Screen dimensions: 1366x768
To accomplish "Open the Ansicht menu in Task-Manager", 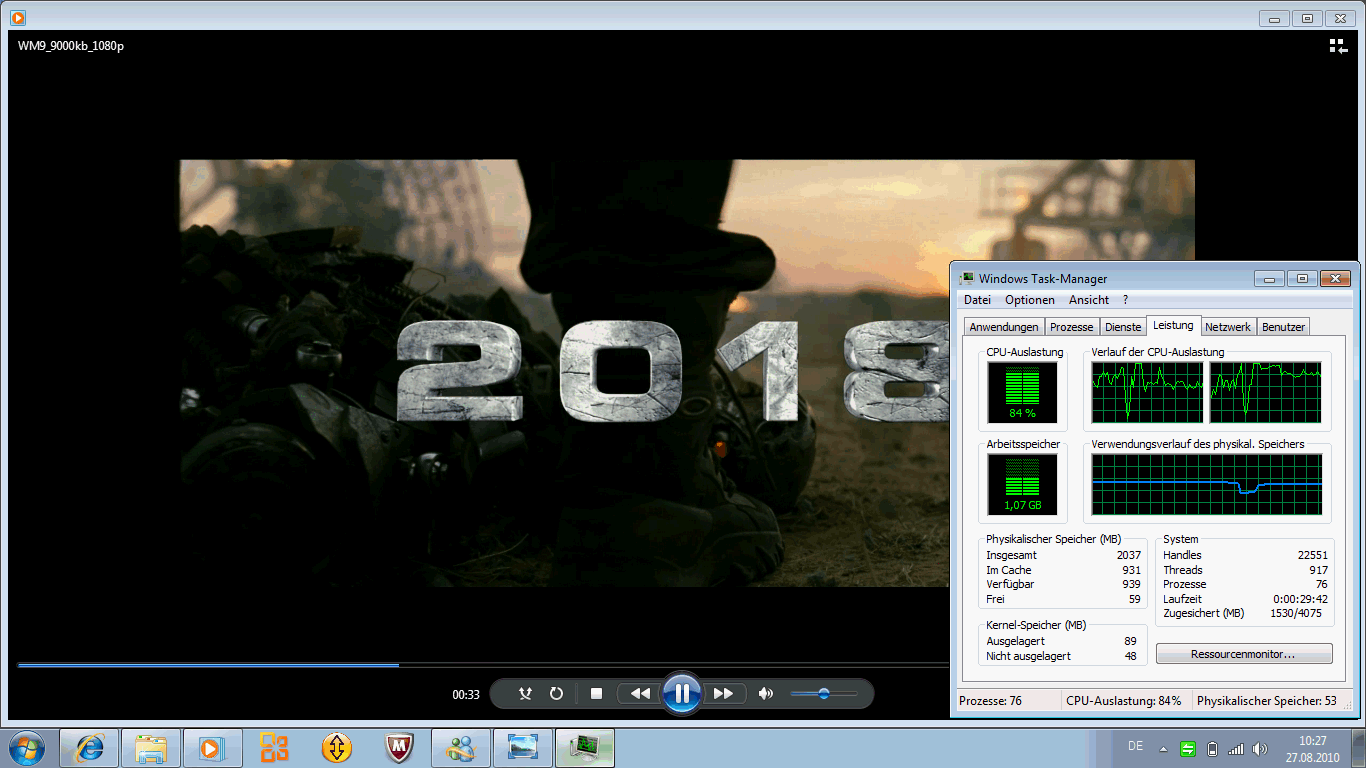I will click(x=1089, y=300).
